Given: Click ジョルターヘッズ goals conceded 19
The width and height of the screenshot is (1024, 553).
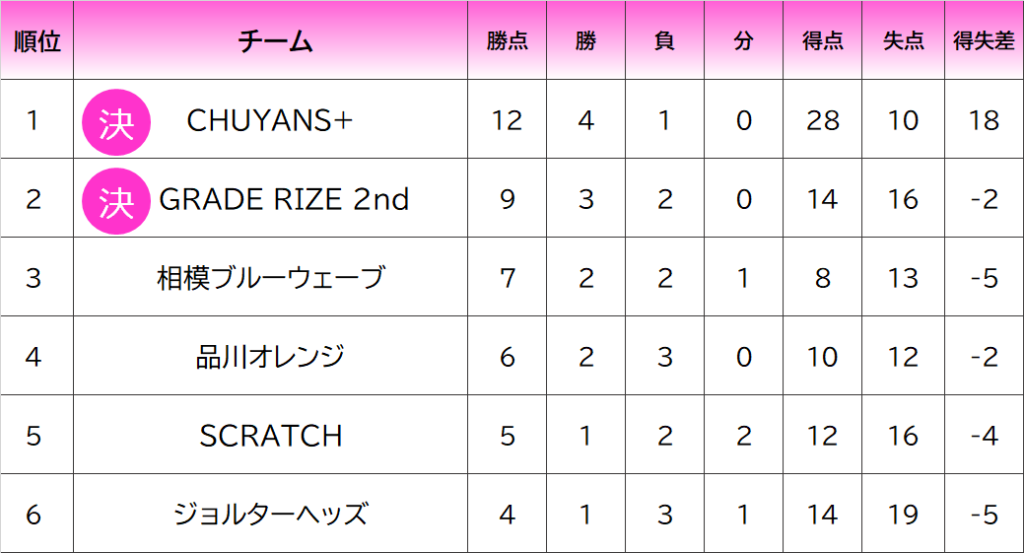Looking at the screenshot, I should pyautogui.click(x=903, y=514).
